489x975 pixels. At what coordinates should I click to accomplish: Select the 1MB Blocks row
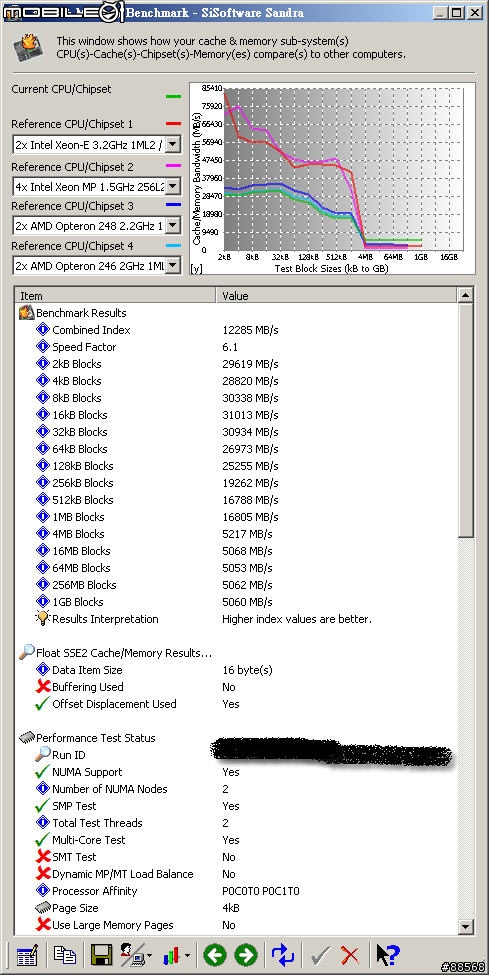236,517
